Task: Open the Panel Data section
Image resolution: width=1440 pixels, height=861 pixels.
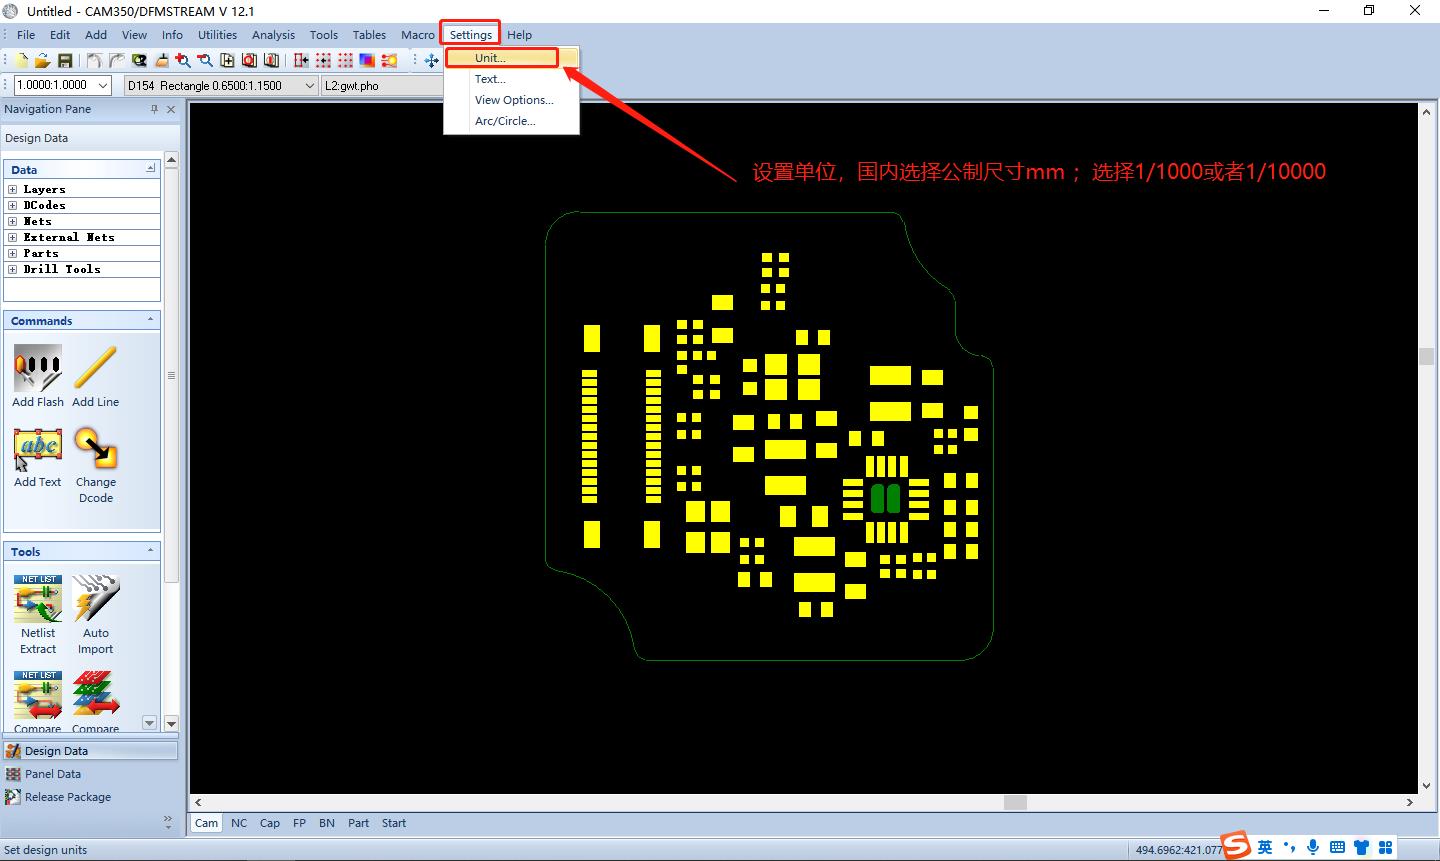Action: click(53, 774)
